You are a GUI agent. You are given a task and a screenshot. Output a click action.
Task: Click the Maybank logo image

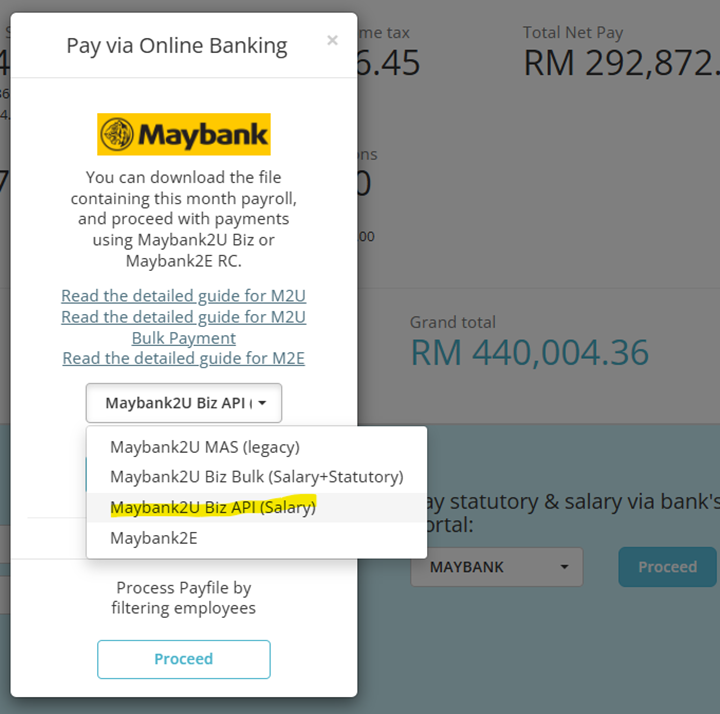click(x=184, y=134)
